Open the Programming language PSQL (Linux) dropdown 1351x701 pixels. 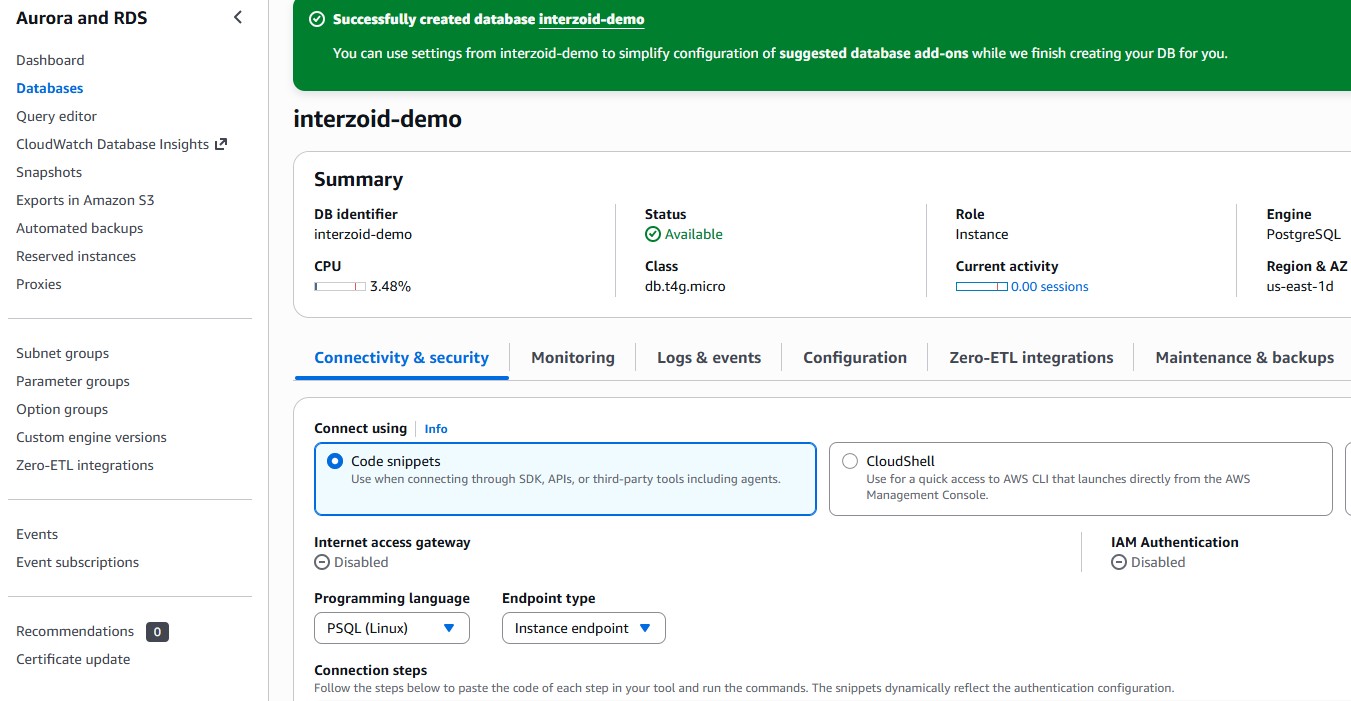click(x=391, y=628)
